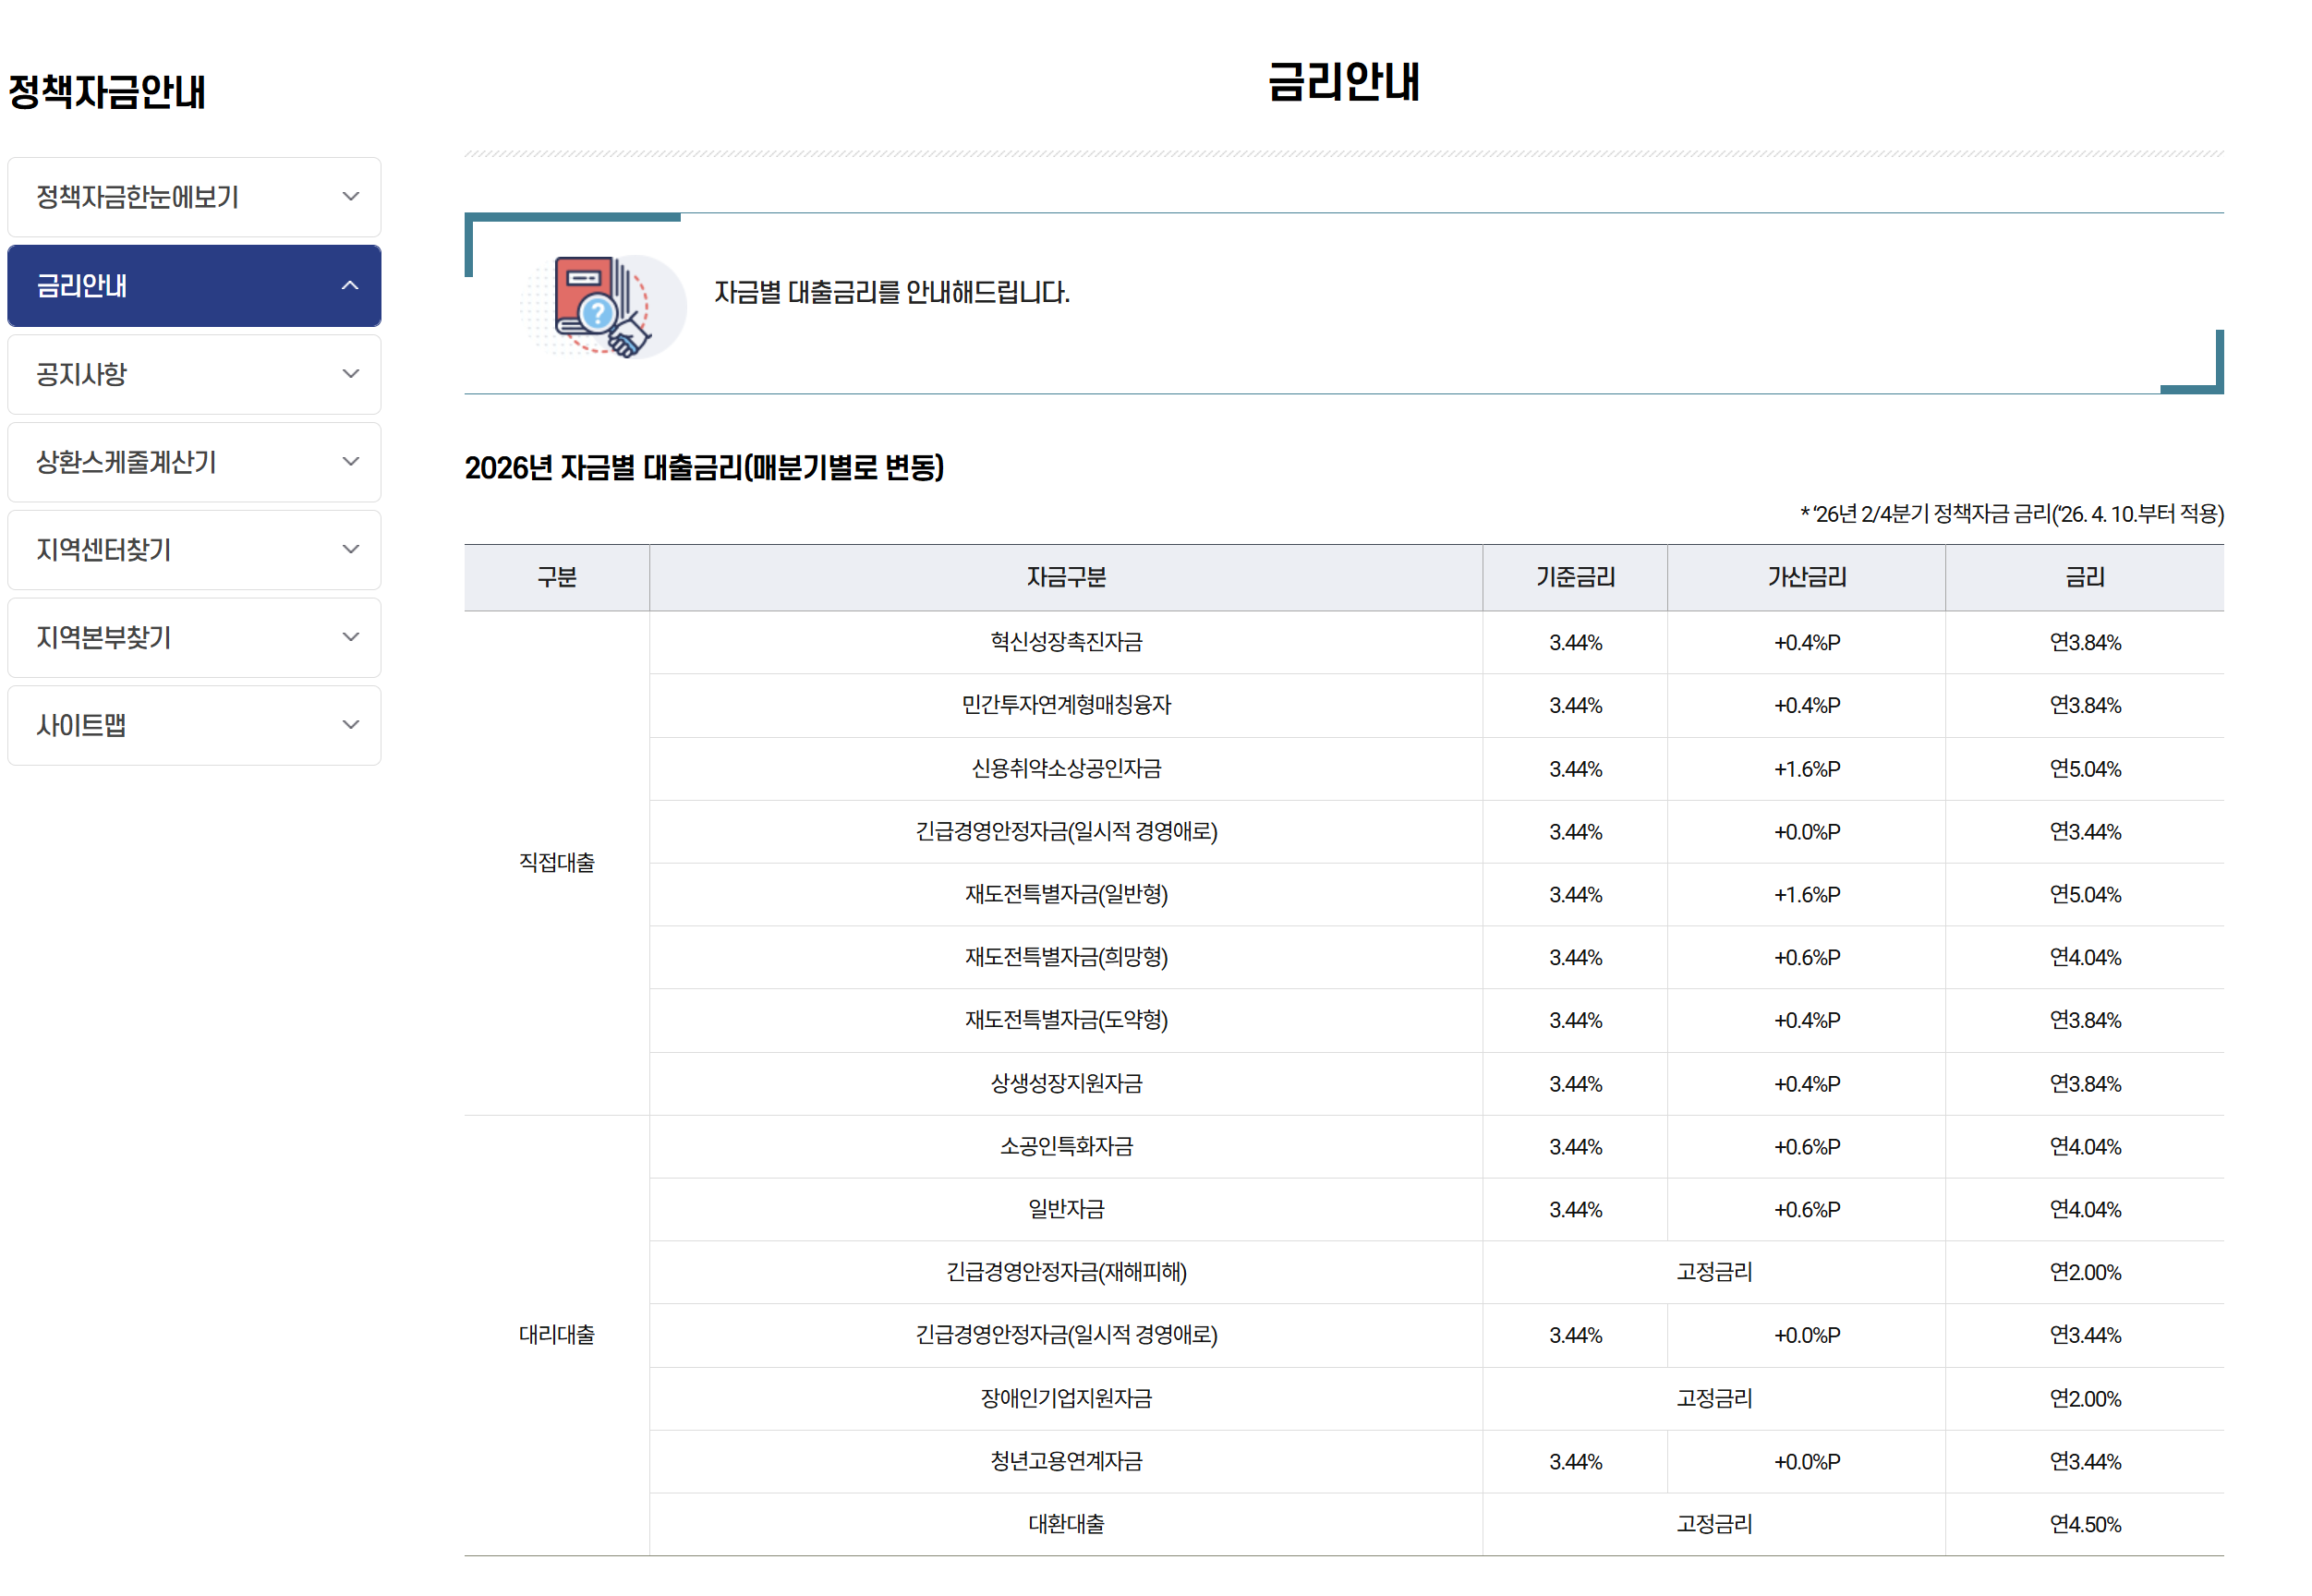Viewport: 2312px width, 1596px height.
Task: Open the 정책자금한눈에보기 menu item
Action: tap(137, 197)
